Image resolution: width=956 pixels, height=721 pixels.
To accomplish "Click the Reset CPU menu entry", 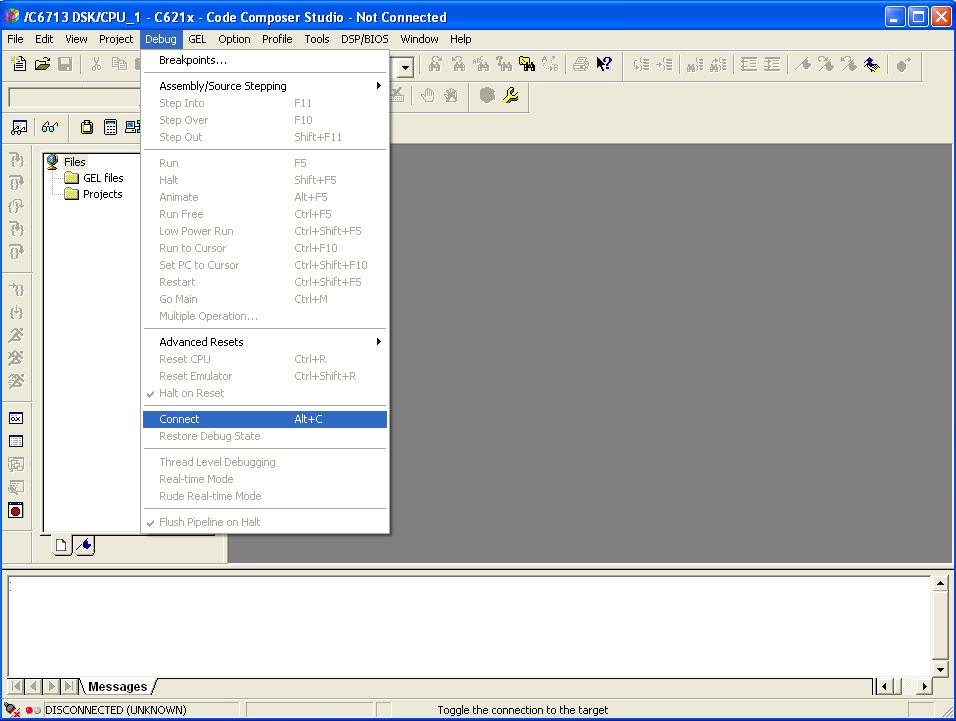I will (x=265, y=359).
